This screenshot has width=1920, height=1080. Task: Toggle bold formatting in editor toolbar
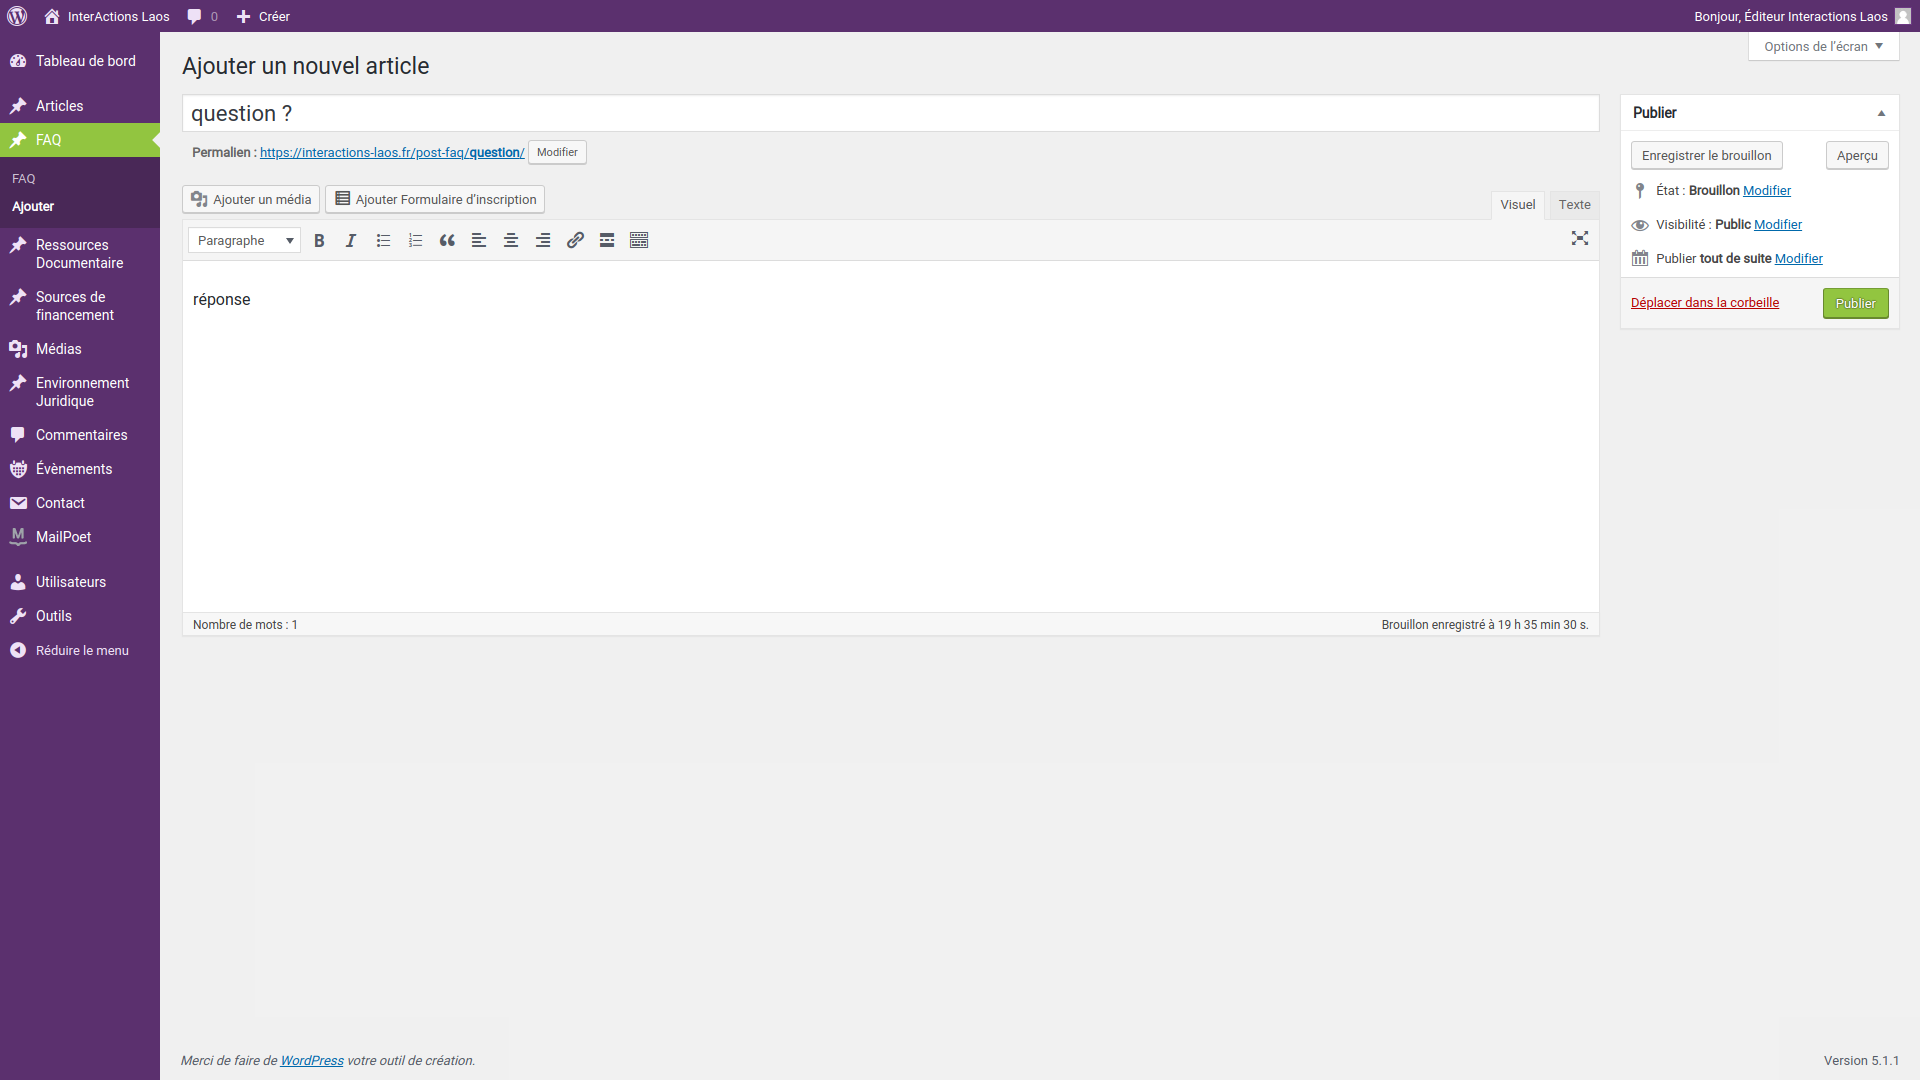(x=319, y=241)
